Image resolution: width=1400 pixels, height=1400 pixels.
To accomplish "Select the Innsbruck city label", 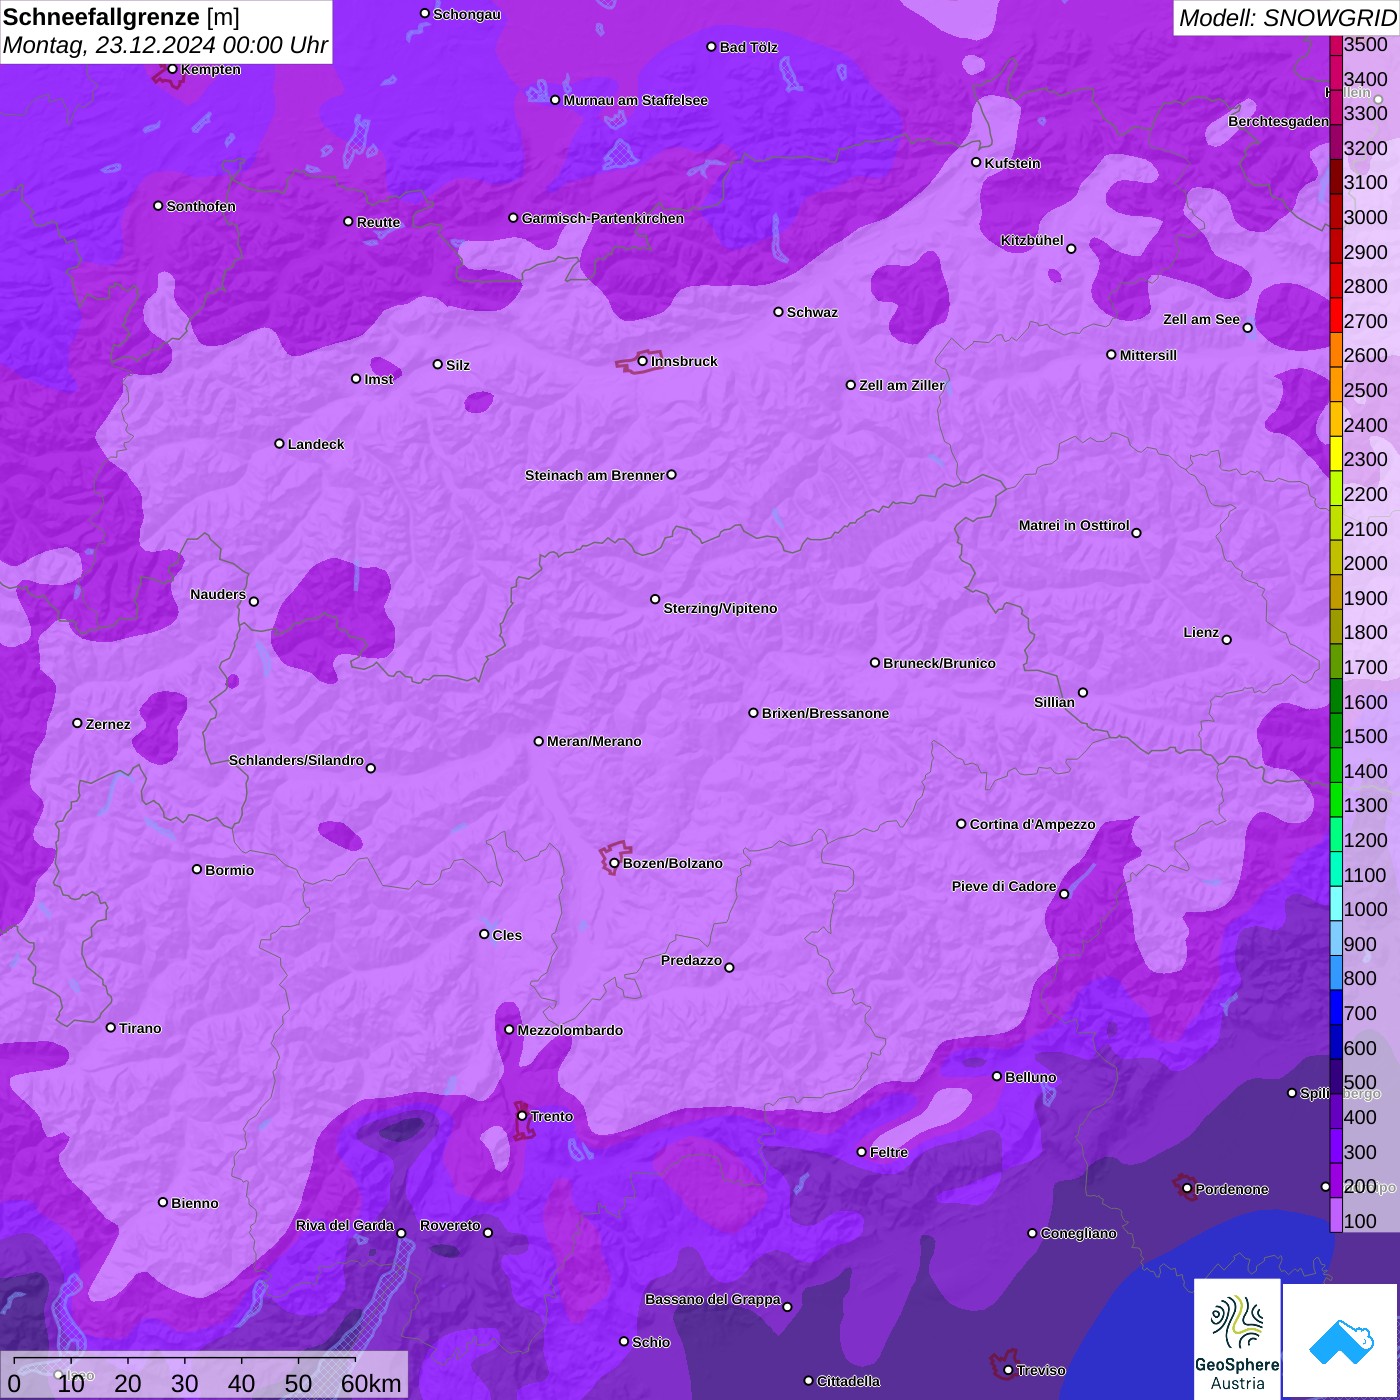I will (x=684, y=361).
